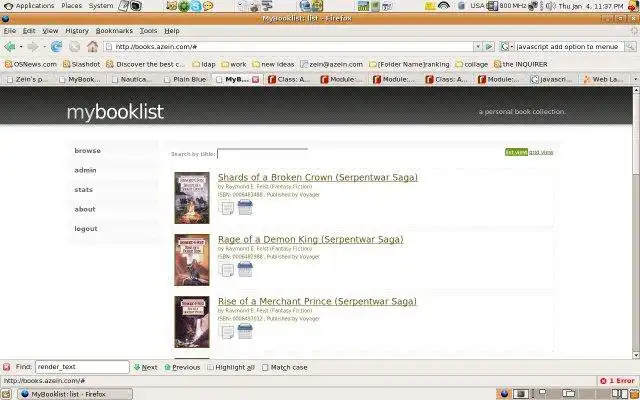Image resolution: width=640 pixels, height=400 pixels.
Task: Click the grey forward arrow button
Action: pyautogui.click(x=32, y=47)
